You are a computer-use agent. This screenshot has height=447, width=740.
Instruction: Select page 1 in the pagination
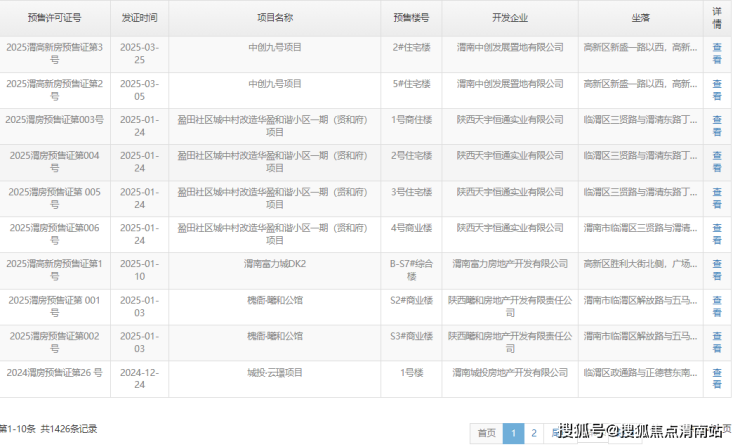[x=512, y=433]
